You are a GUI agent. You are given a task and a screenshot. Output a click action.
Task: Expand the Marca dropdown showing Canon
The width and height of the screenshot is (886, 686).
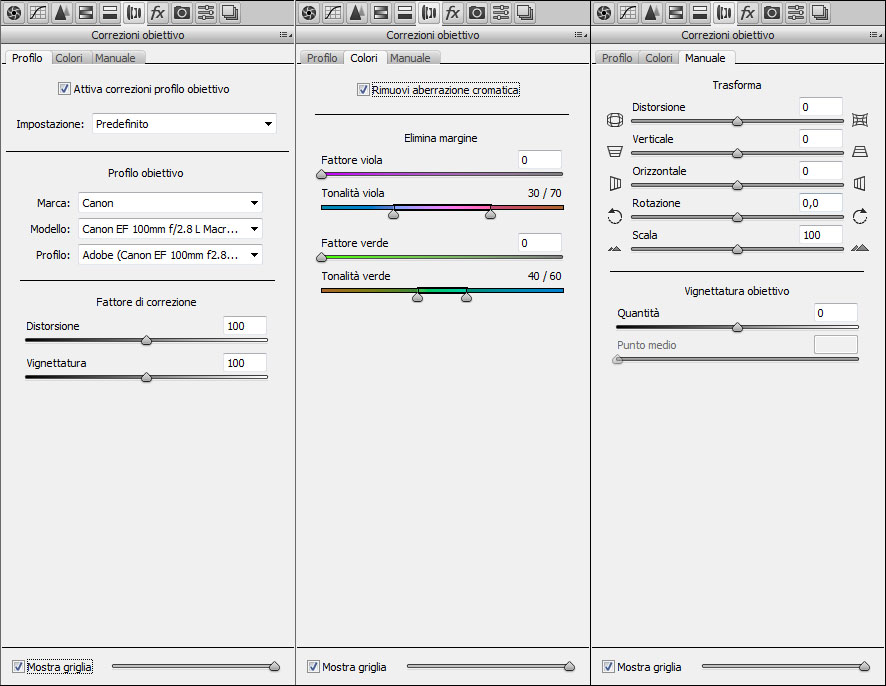(170, 203)
